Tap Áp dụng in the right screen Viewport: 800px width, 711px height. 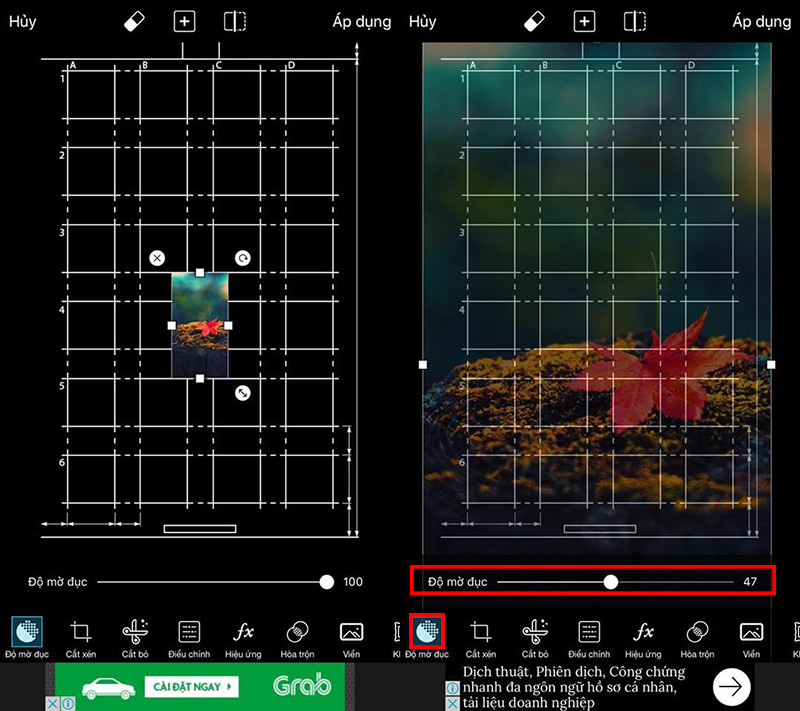(x=762, y=22)
